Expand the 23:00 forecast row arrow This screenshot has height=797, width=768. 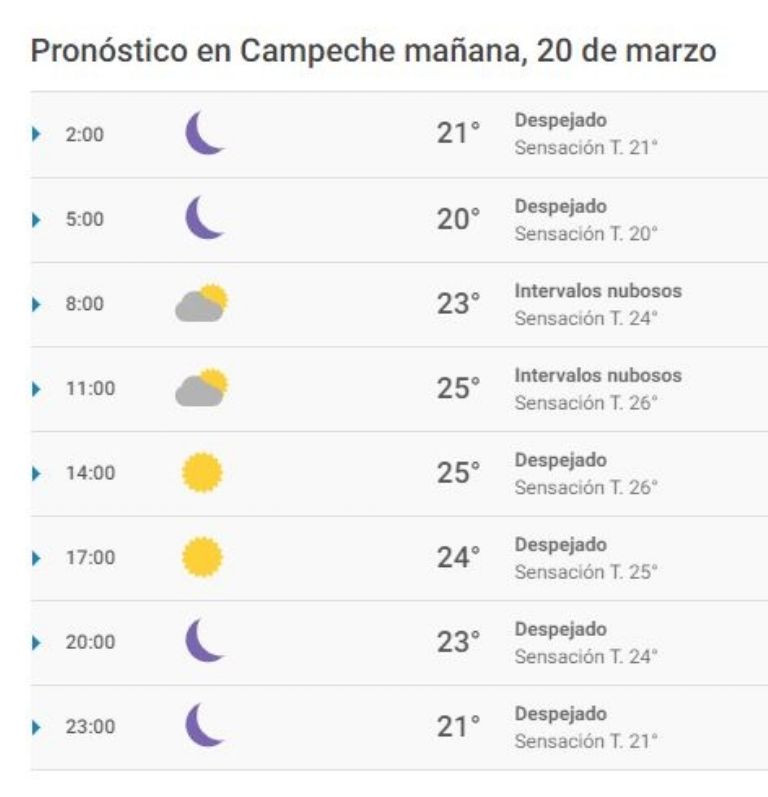(36, 727)
